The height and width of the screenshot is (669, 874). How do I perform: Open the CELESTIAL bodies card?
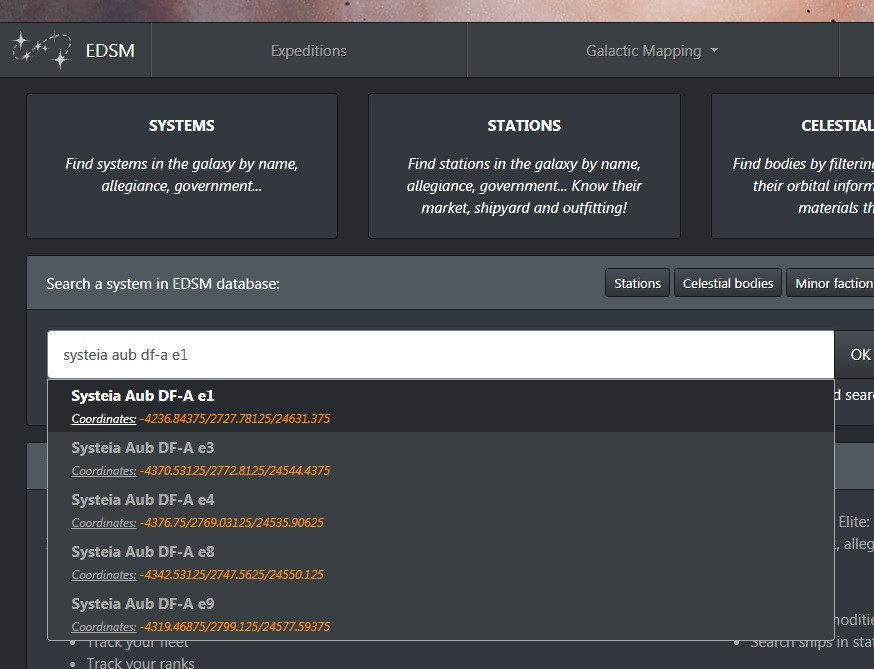tap(793, 166)
